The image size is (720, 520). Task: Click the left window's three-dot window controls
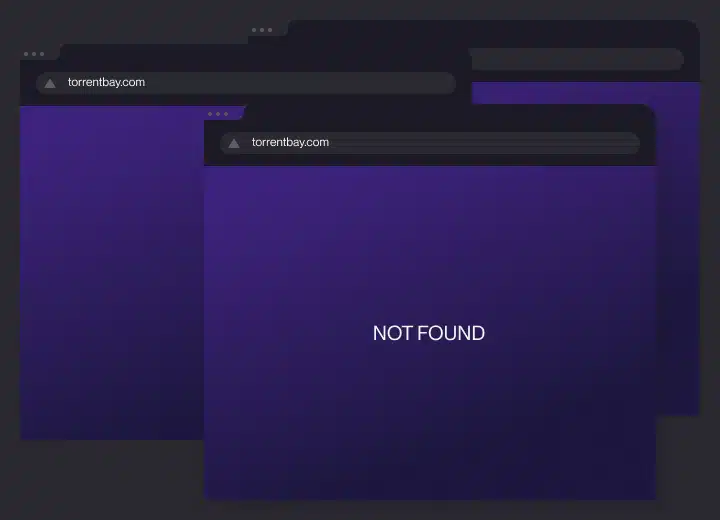(x=34, y=54)
